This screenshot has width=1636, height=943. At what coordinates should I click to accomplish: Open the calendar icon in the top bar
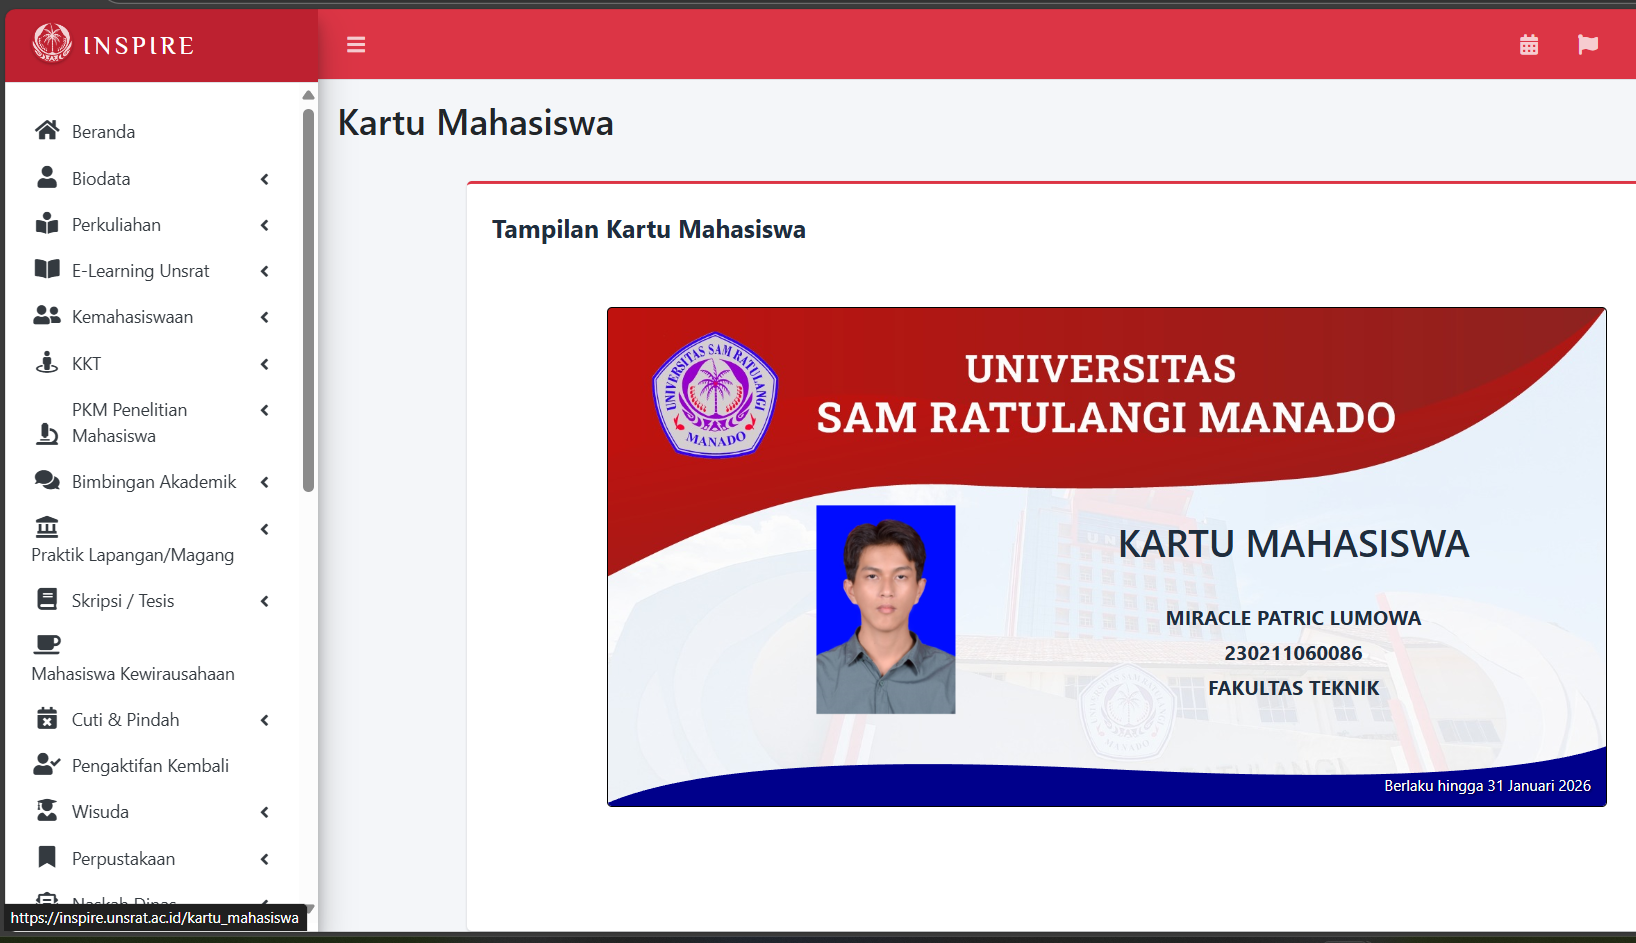tap(1529, 45)
